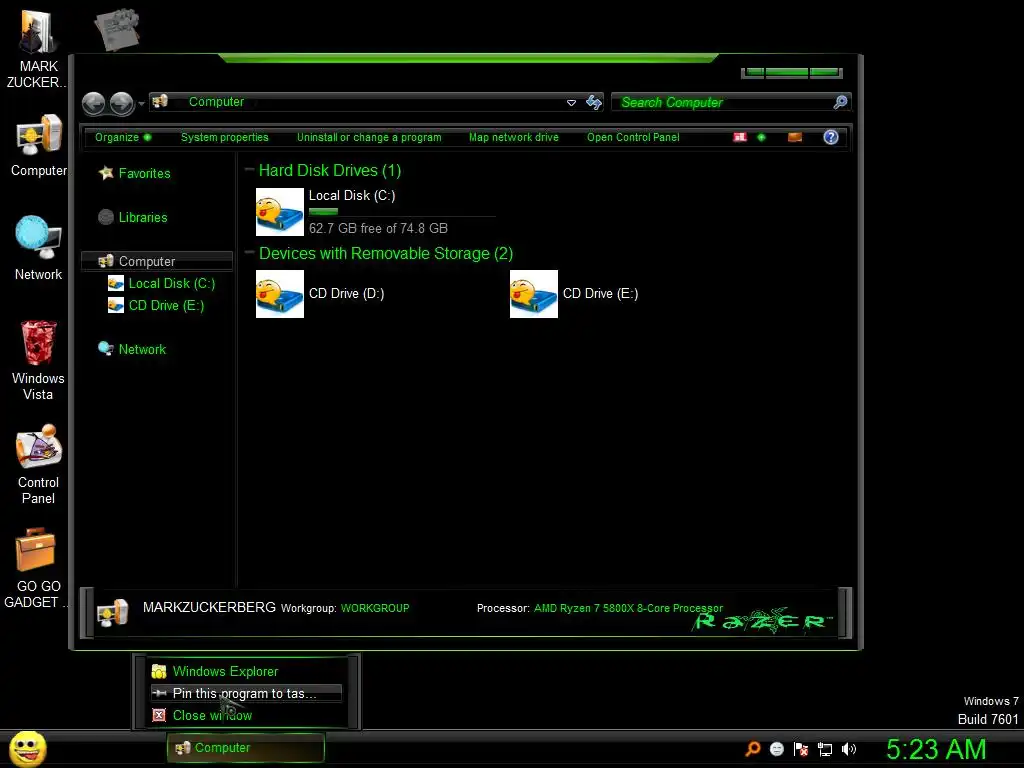
Task: Open Help with the blue question icon
Action: point(831,137)
